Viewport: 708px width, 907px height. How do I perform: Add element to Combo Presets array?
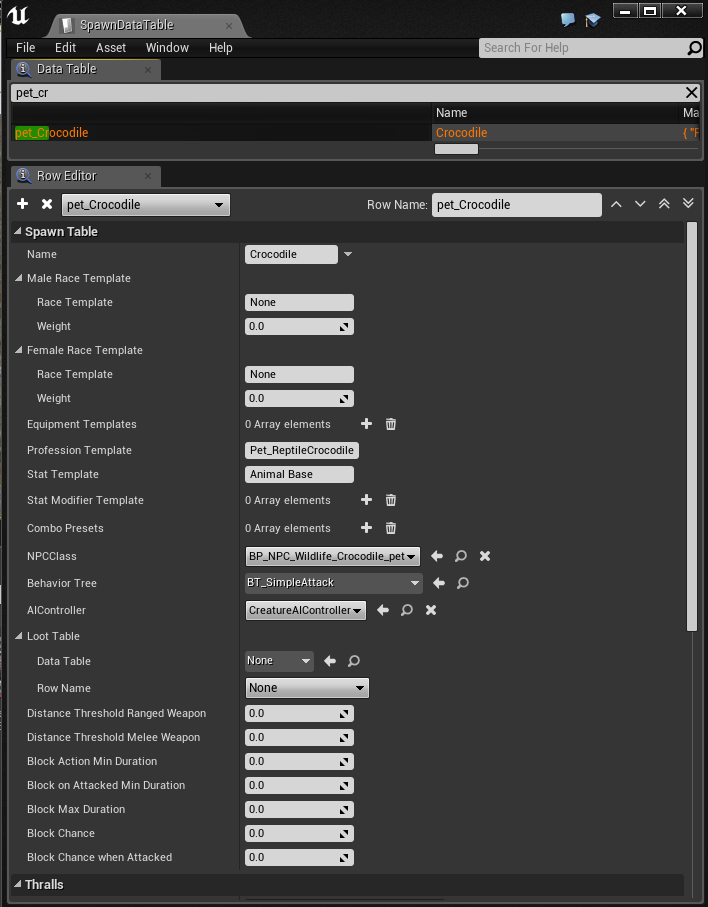click(366, 528)
